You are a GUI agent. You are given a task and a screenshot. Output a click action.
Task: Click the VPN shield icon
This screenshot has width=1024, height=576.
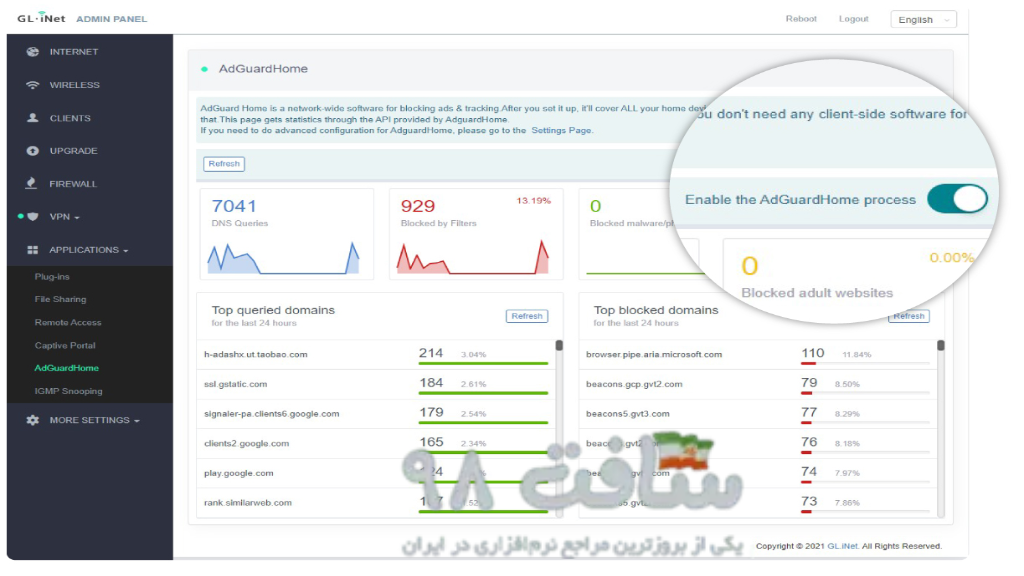33,217
